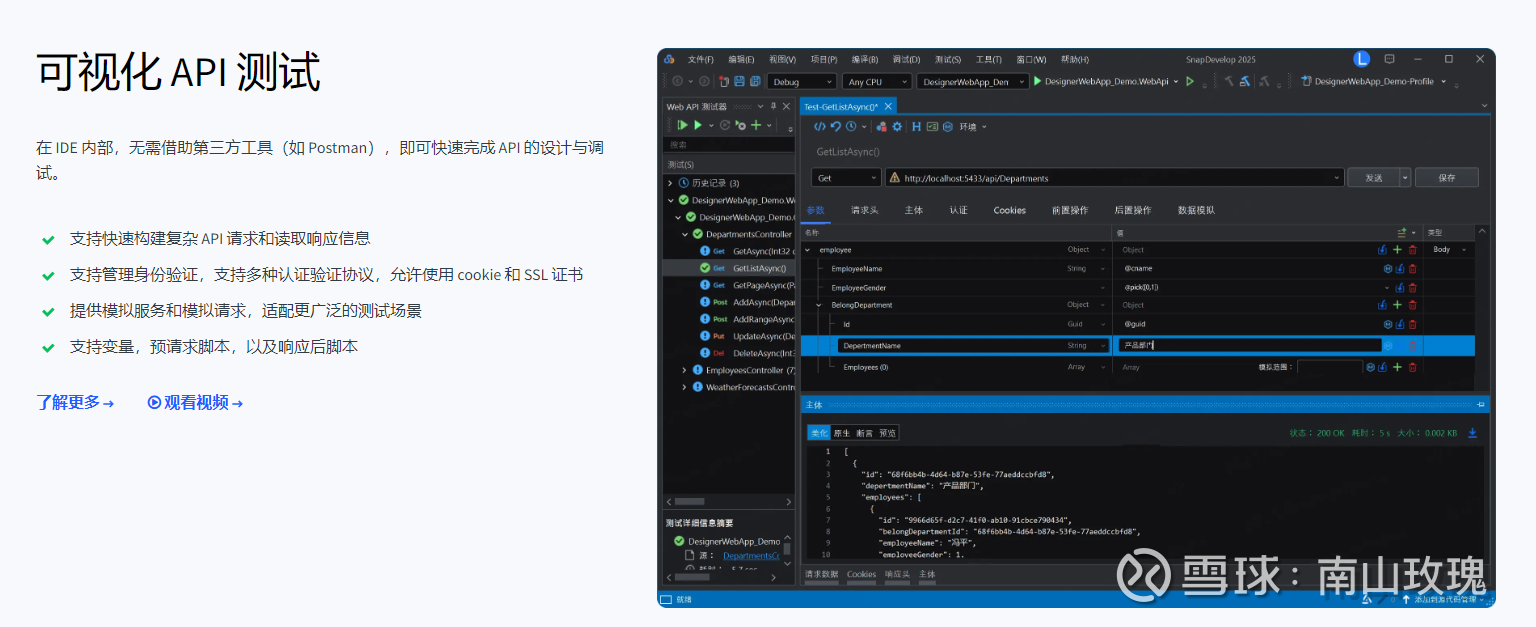This screenshot has width=1536, height=627.
Task: Open the Debug configuration dropdown
Action: coord(801,81)
